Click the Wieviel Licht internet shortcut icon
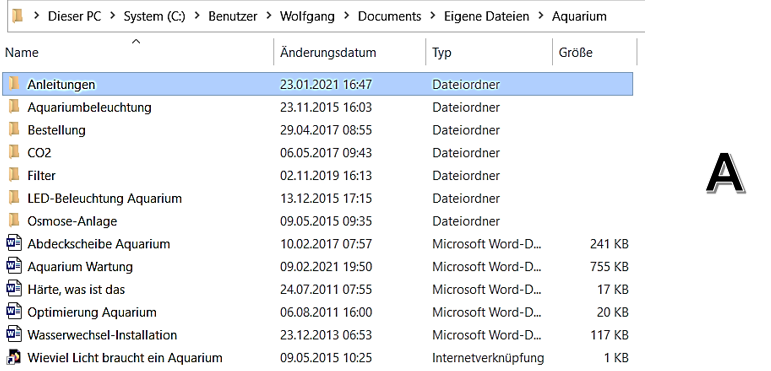Screen dimensions: 771x371 [x=14, y=357]
